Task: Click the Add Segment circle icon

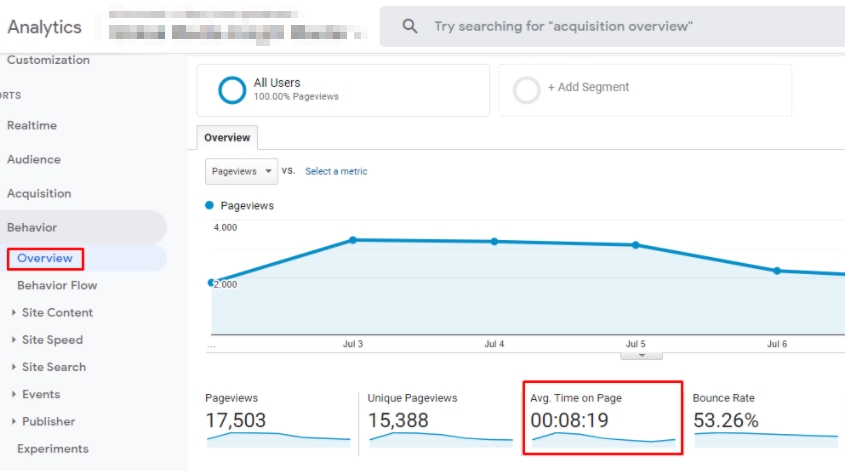Action: tap(526, 90)
